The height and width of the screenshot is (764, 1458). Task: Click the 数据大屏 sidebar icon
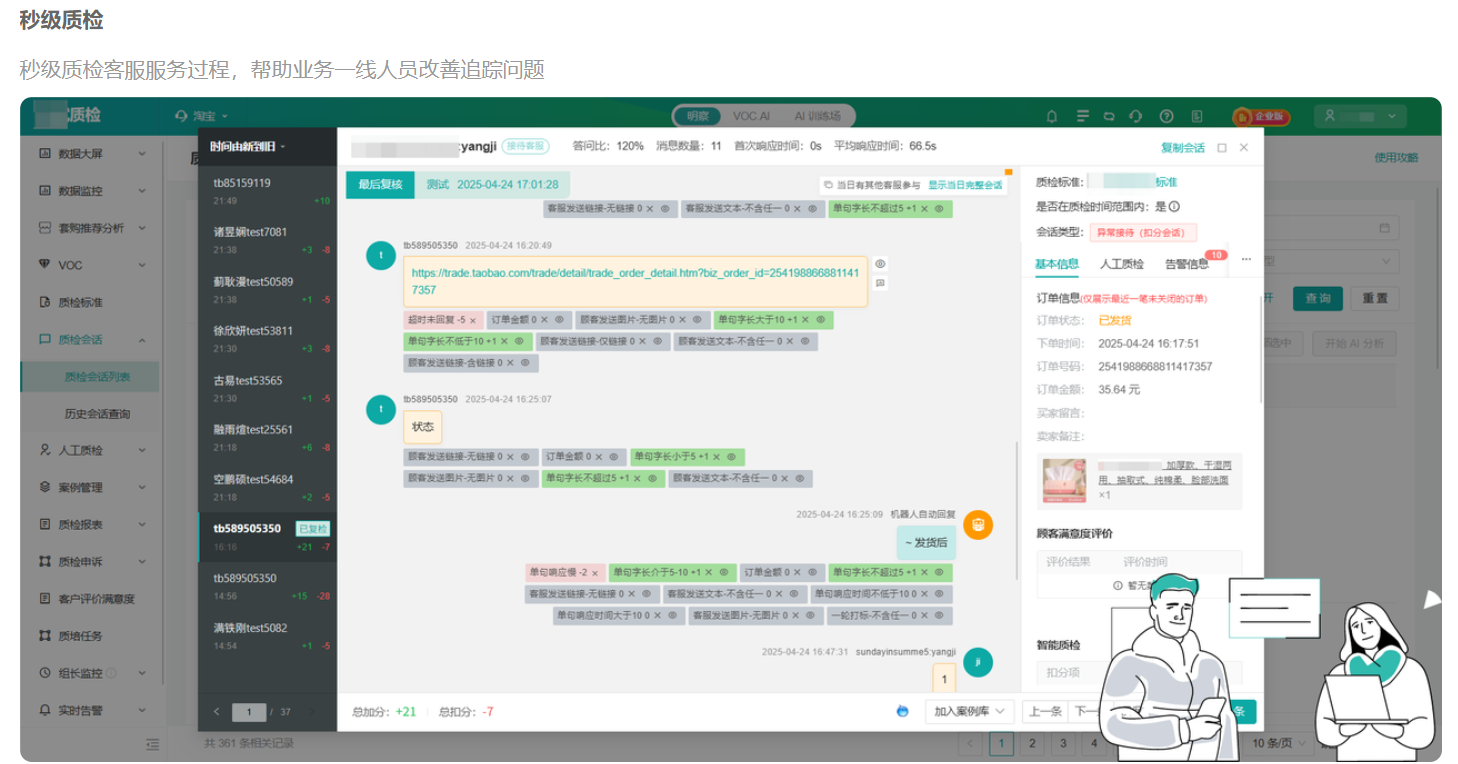[44, 154]
